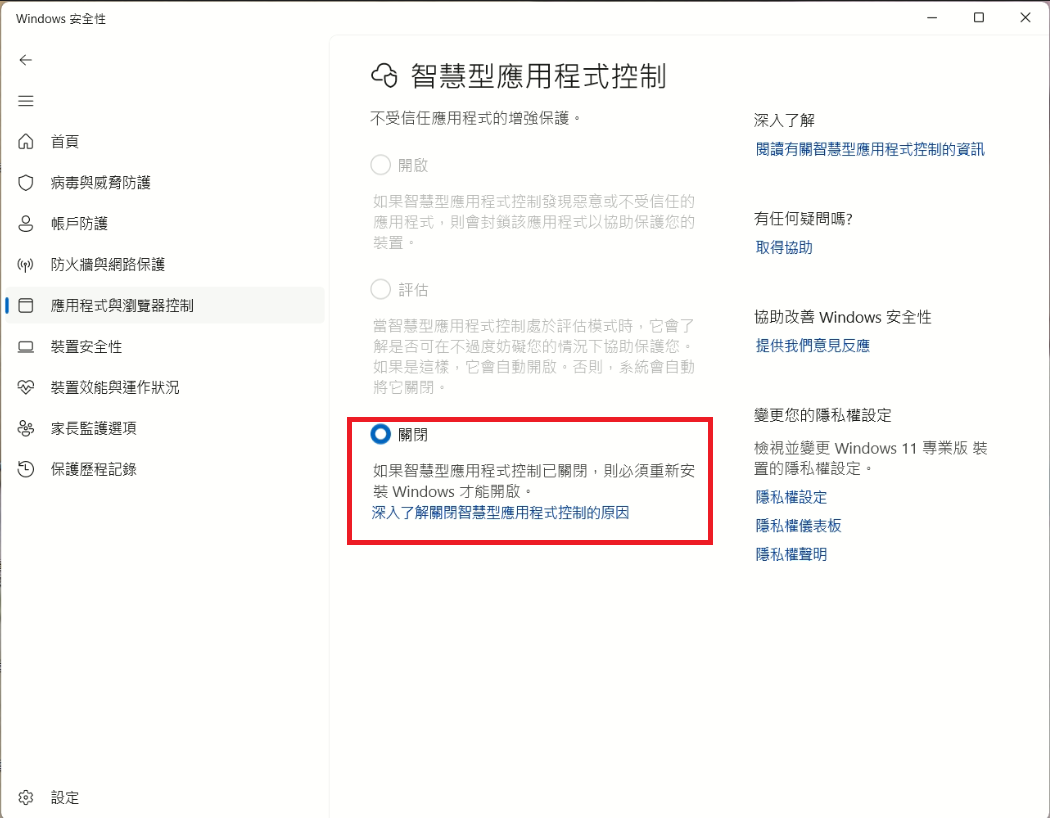This screenshot has height=818, width=1050.
Task: Select the 關閉 radio button
Action: (x=380, y=435)
